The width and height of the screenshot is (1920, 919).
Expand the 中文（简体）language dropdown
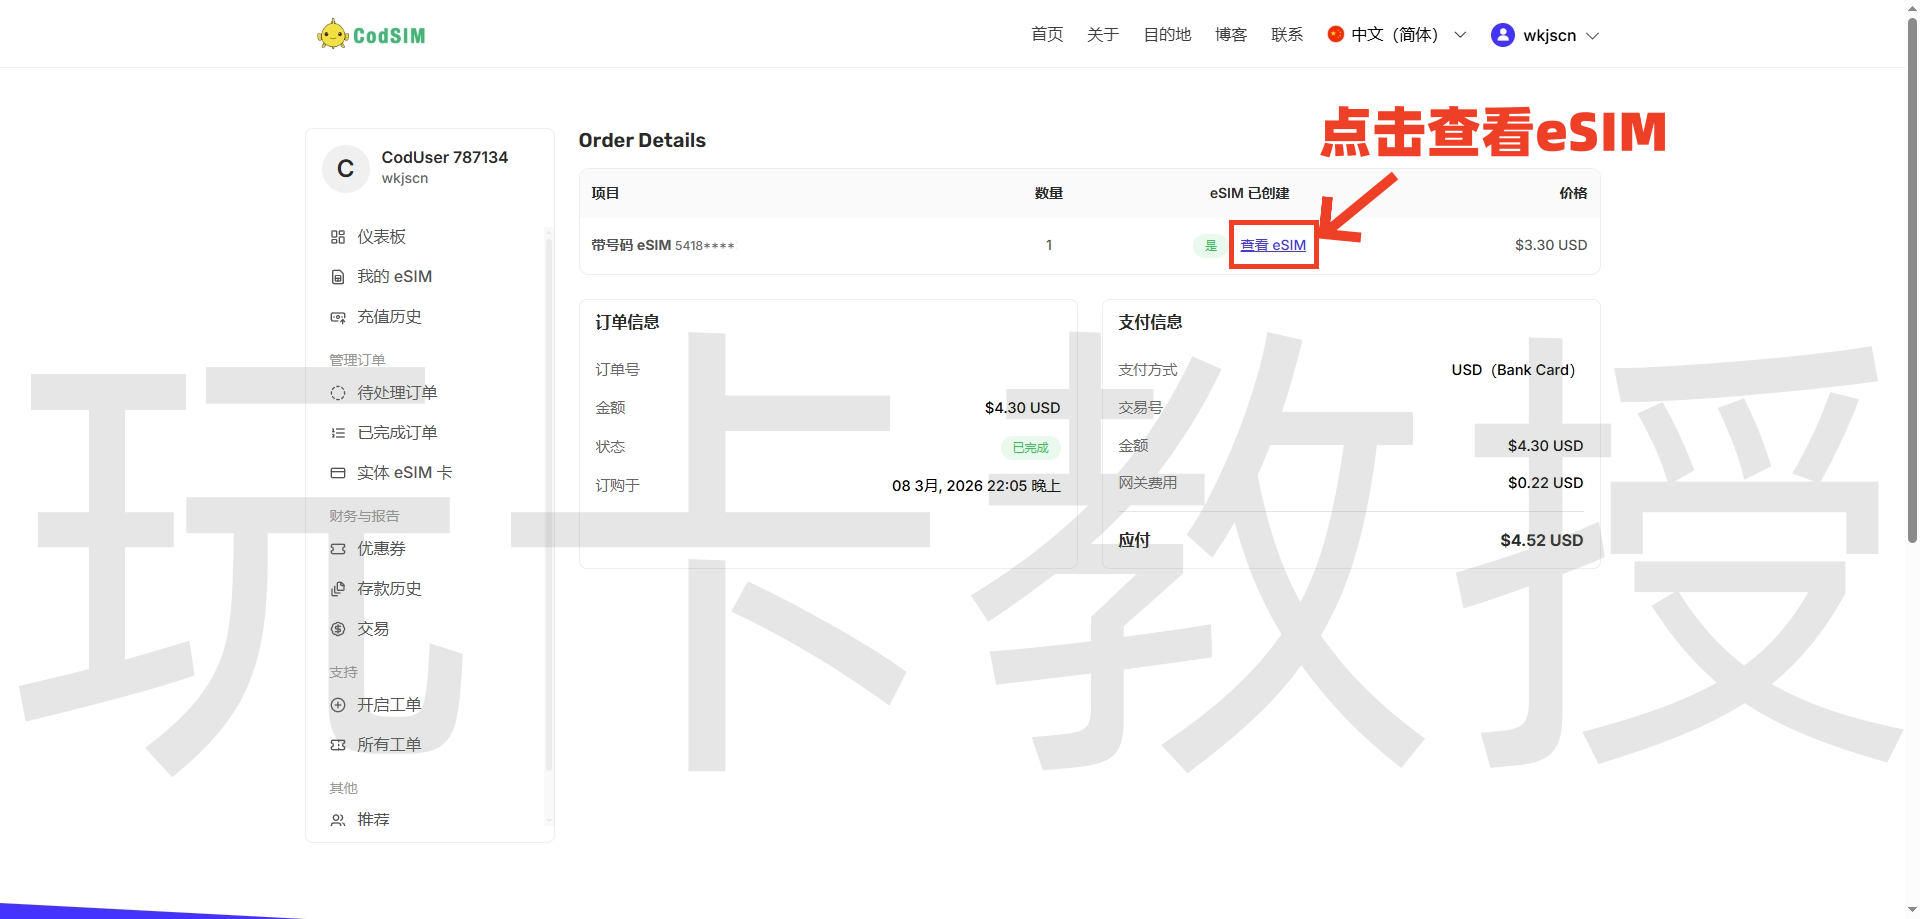click(1460, 34)
